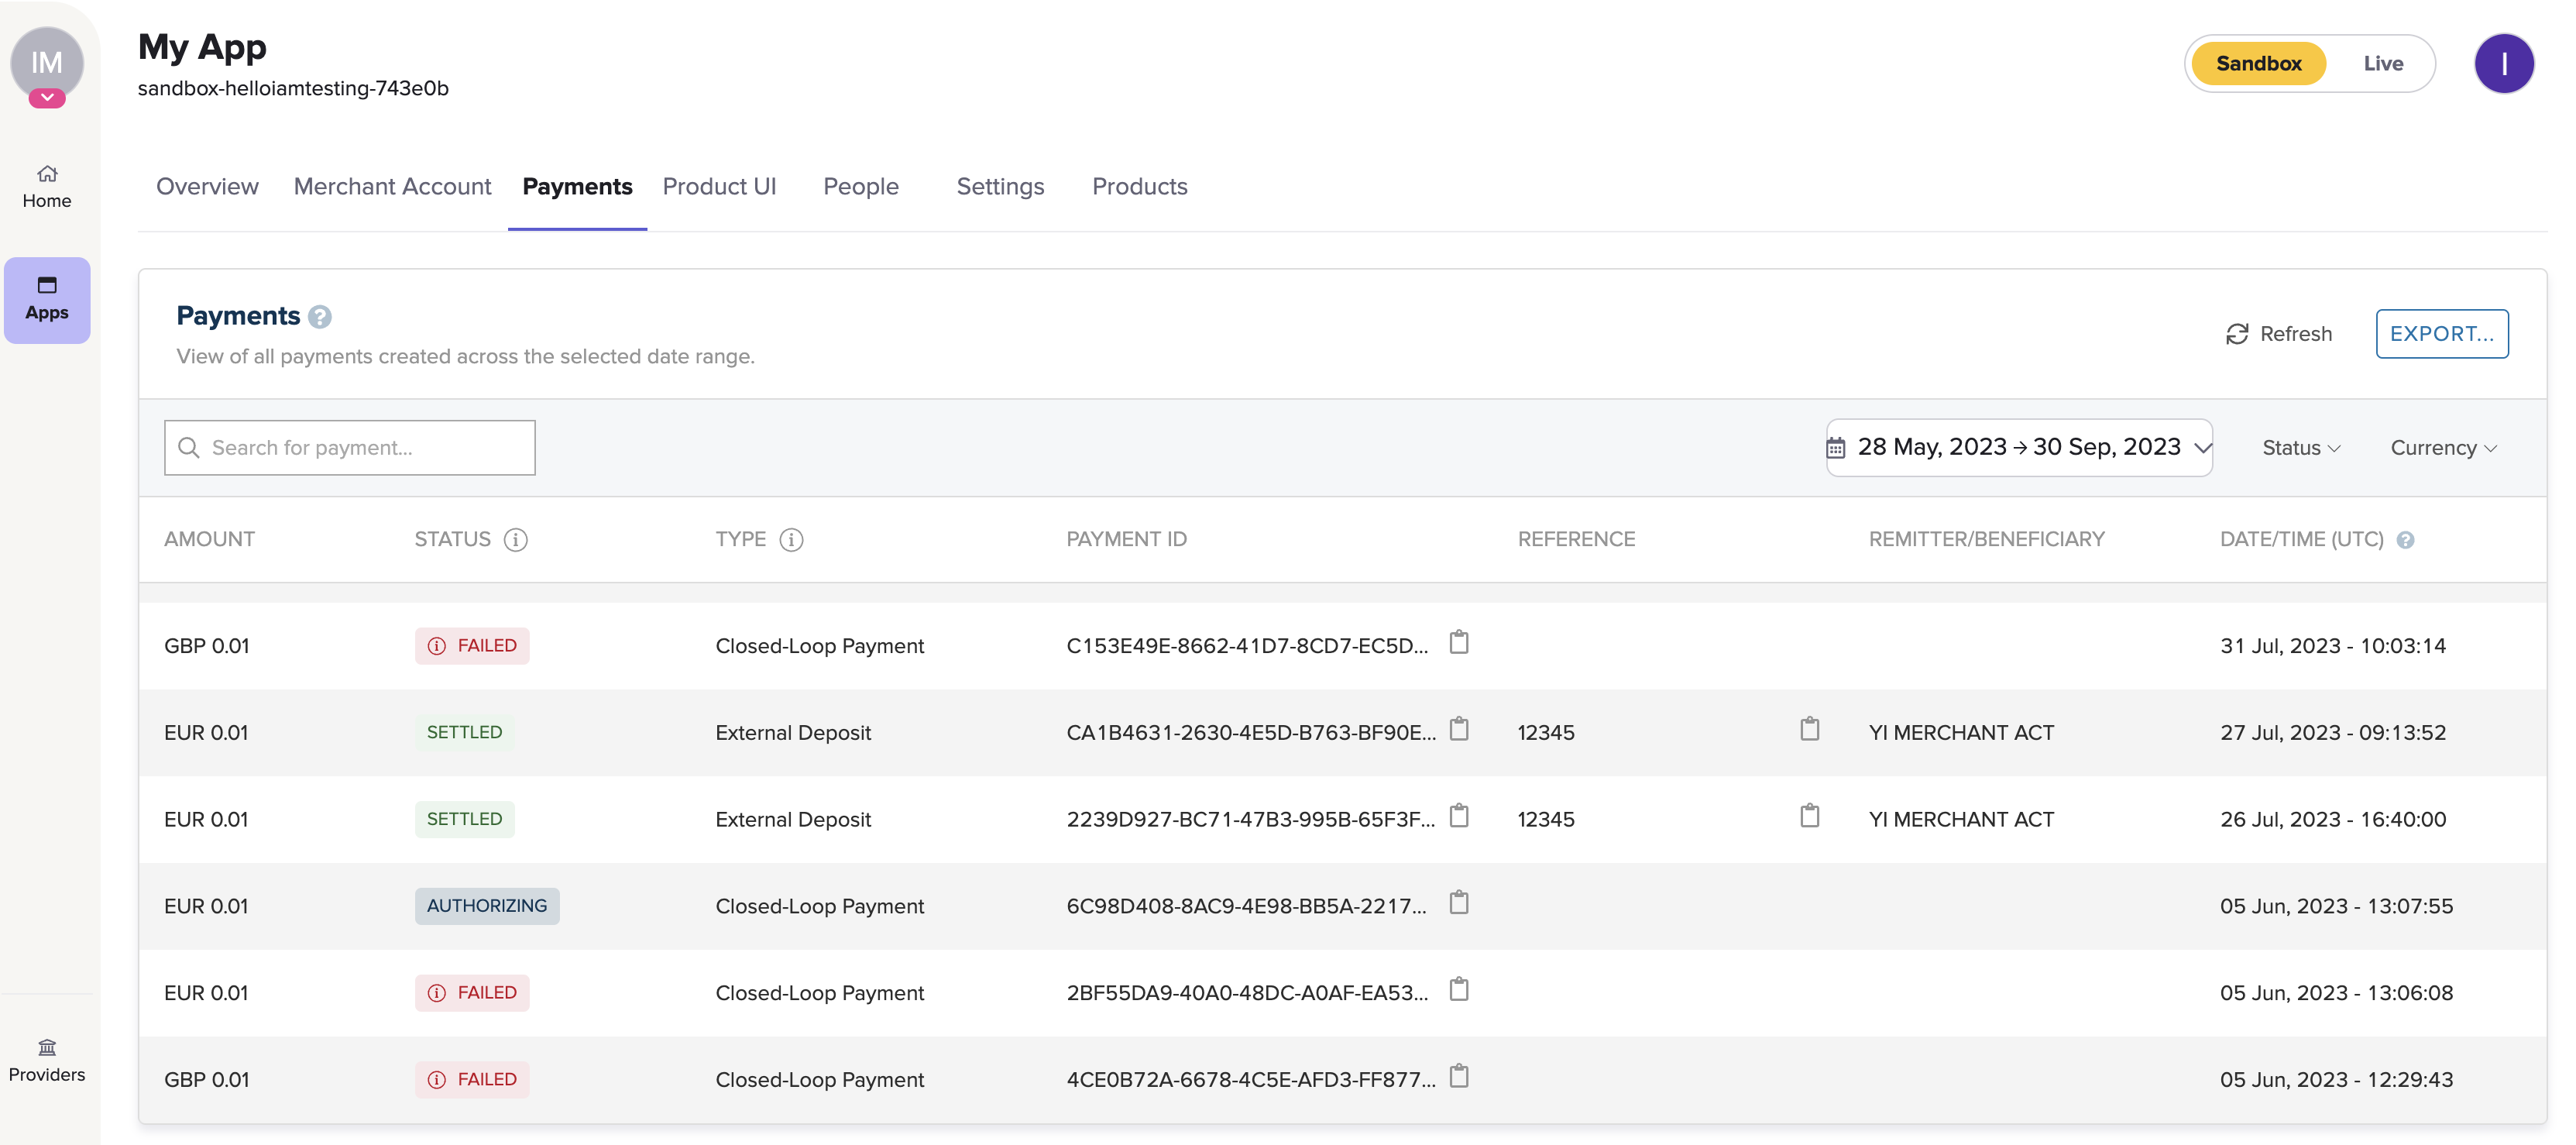Click the Apps sidebar navigation icon

pos(46,294)
